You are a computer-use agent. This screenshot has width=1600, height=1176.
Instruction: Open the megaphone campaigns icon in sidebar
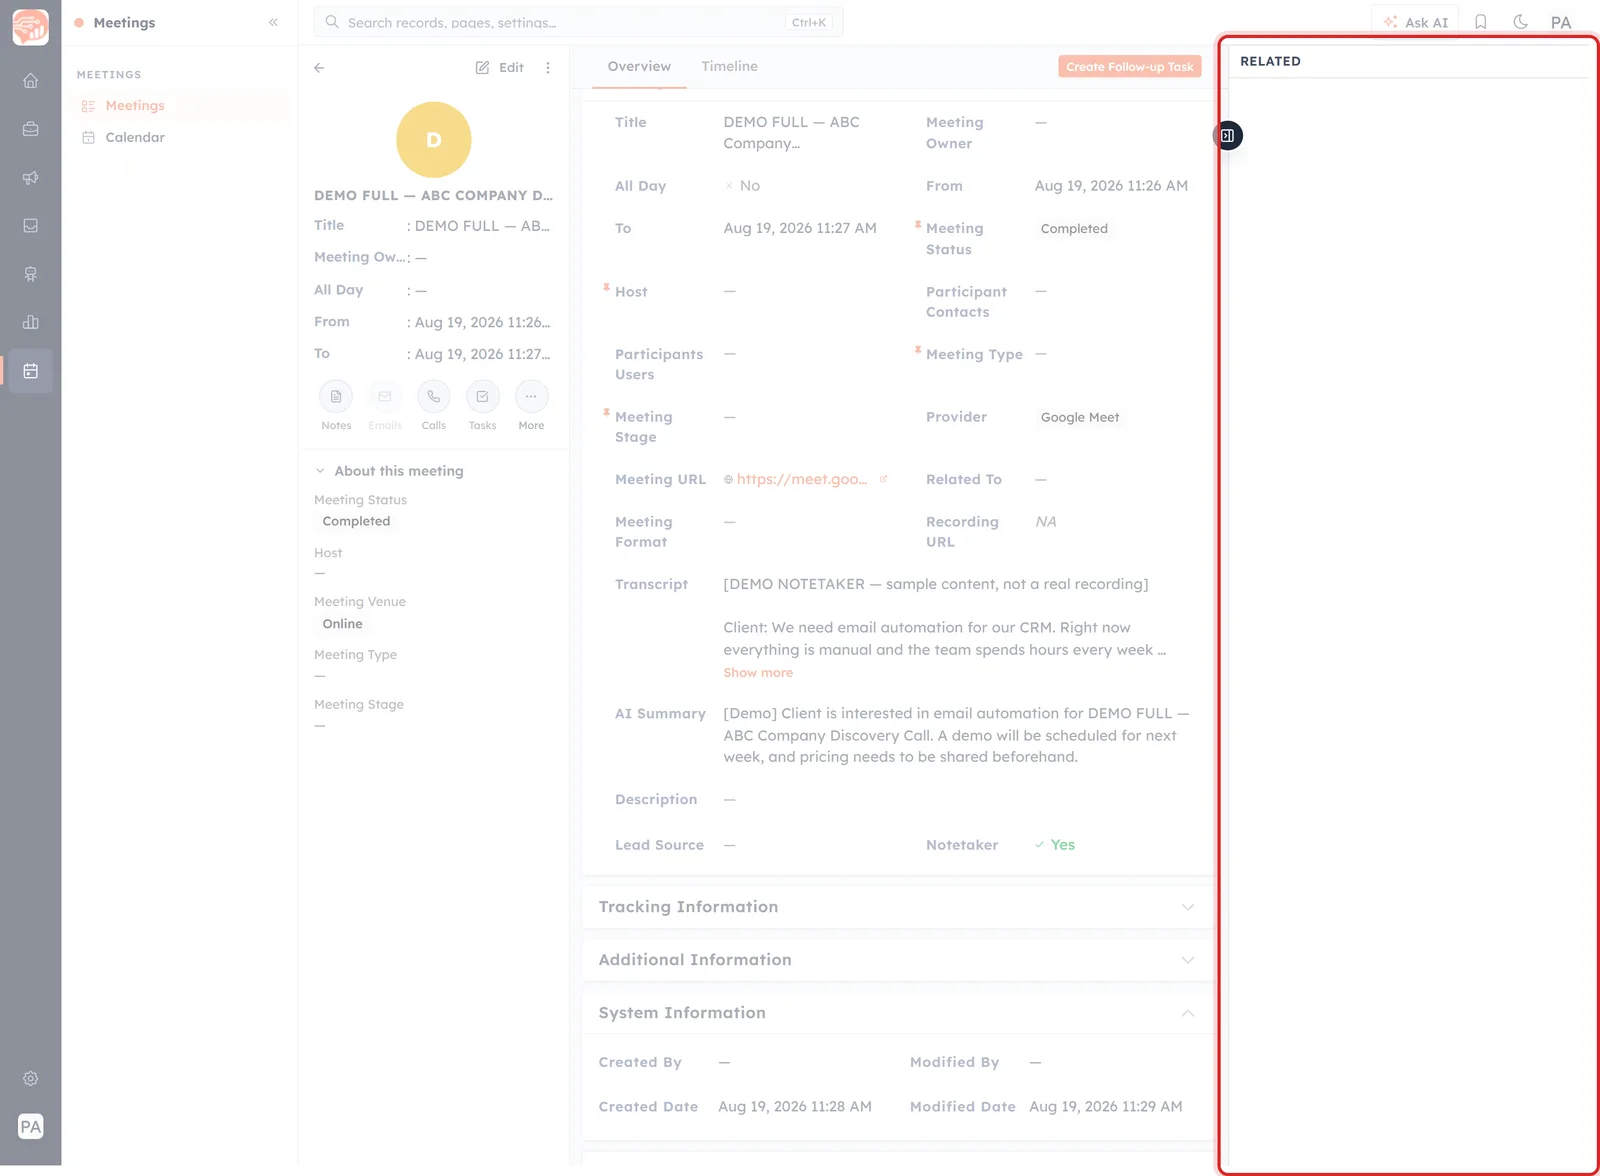[31, 178]
